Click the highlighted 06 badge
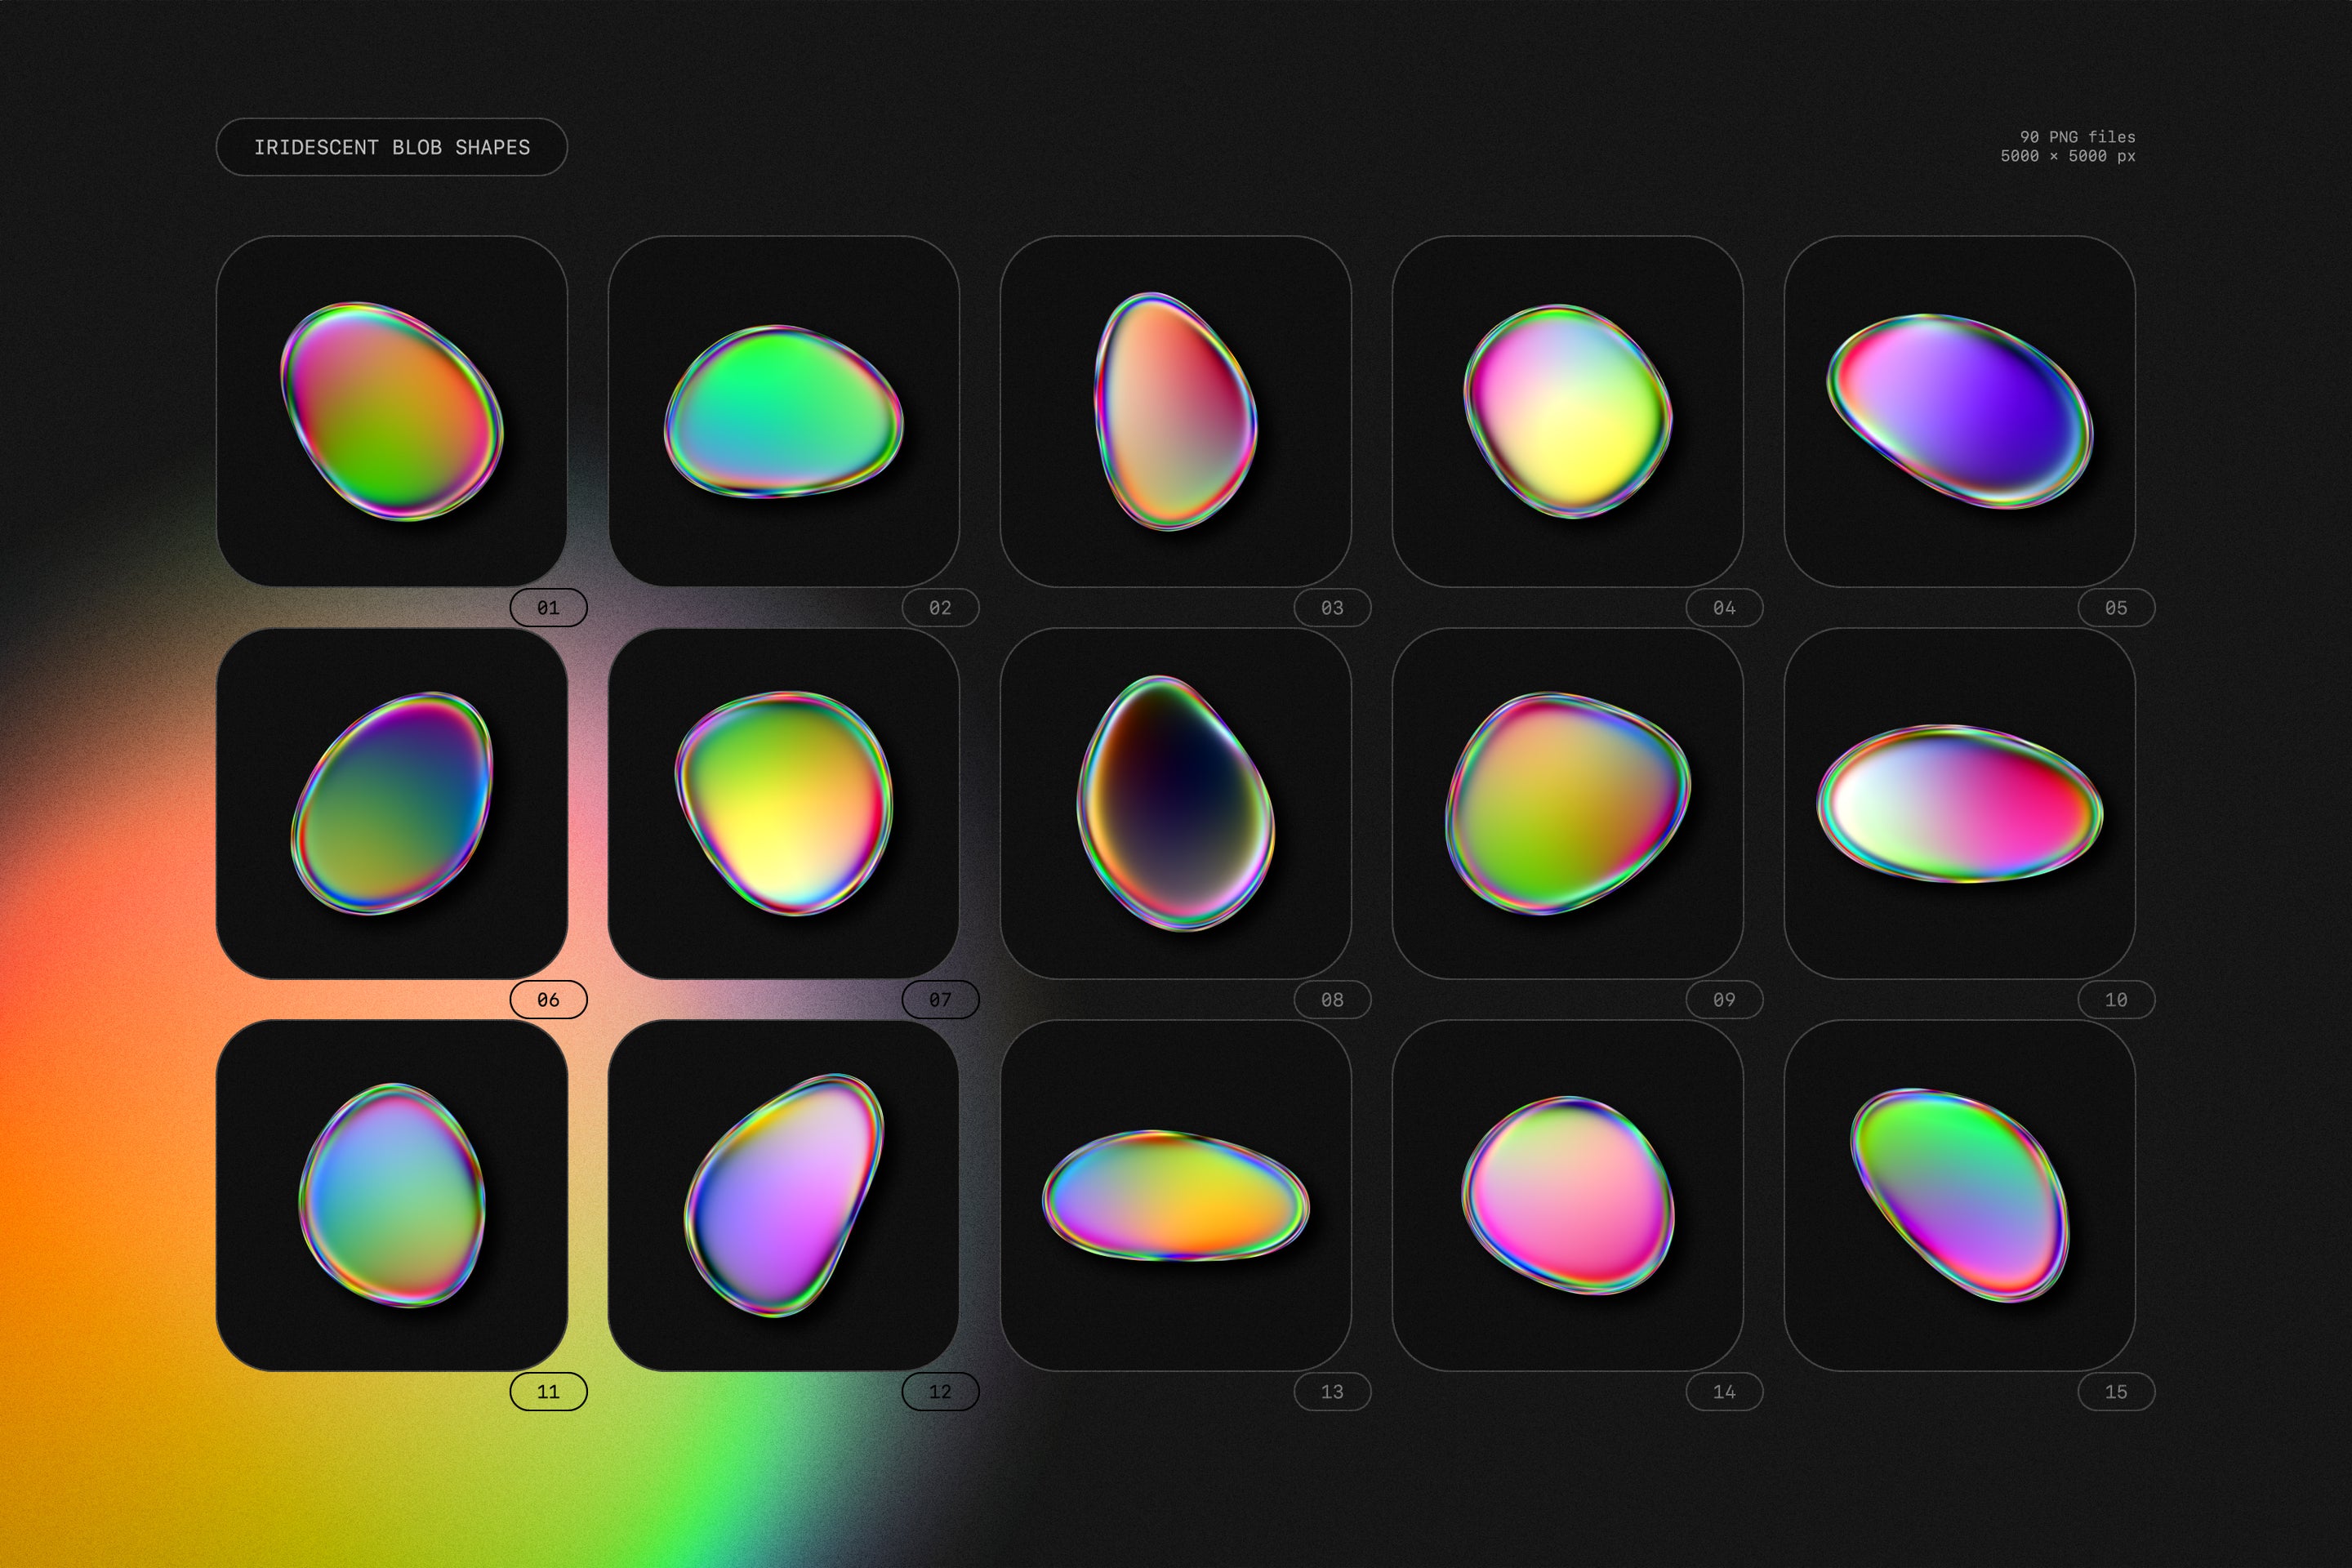 click(x=547, y=999)
